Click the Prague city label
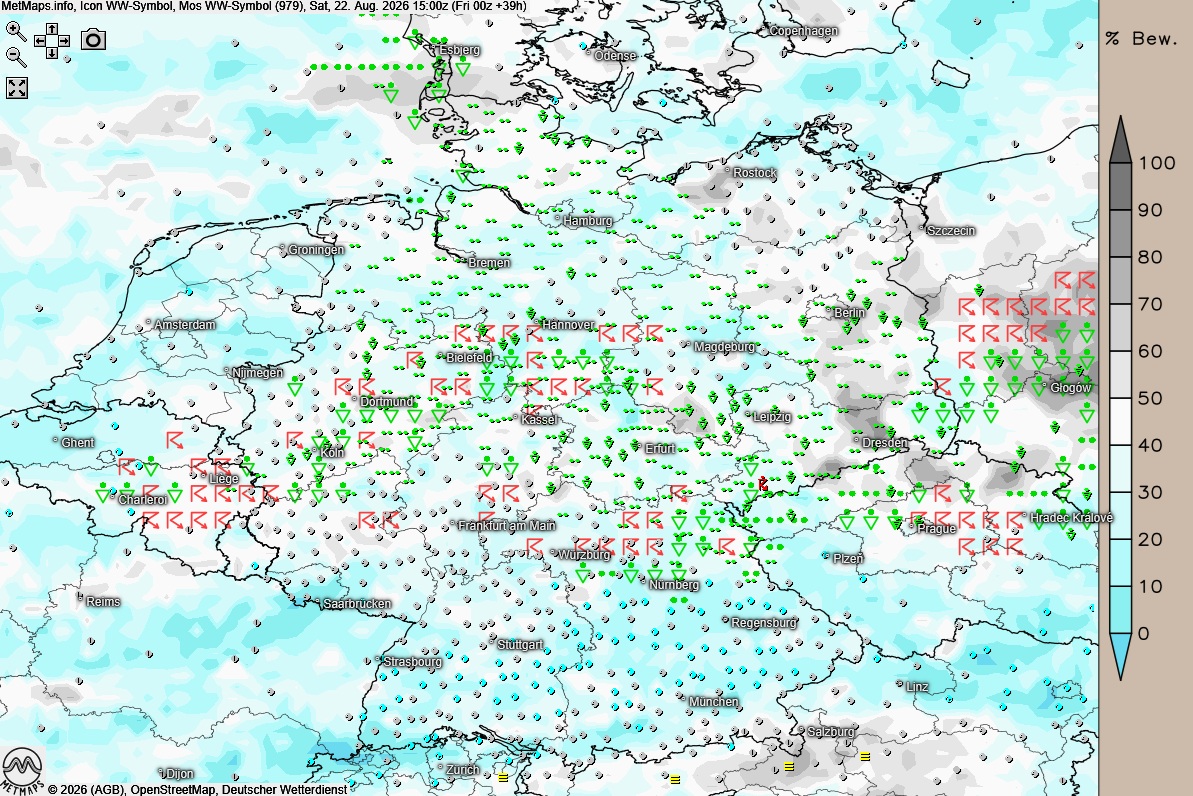Screen dimensions: 1193x796 pos(937,528)
